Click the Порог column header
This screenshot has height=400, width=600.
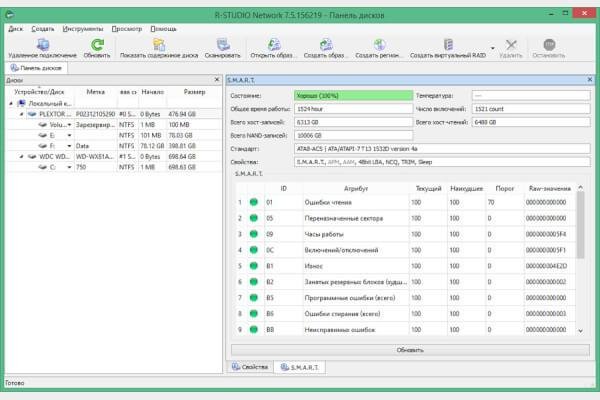tap(504, 188)
